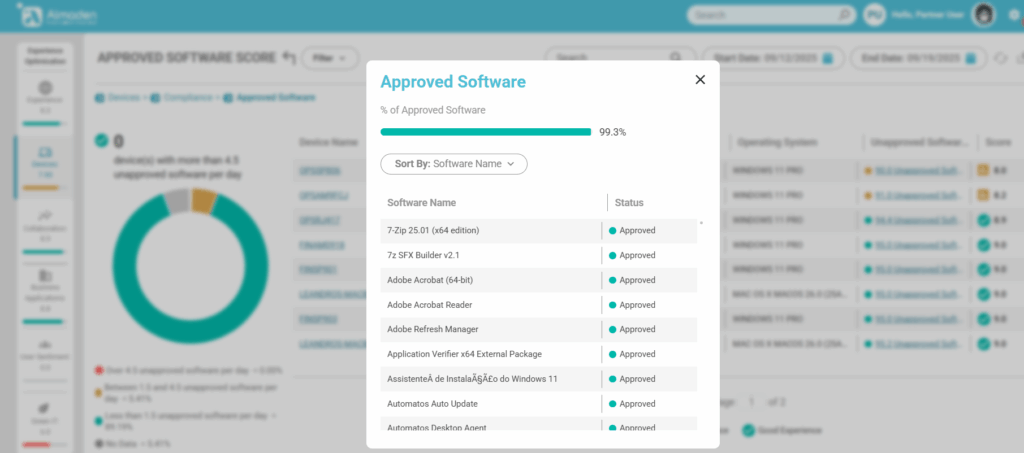1024x453 pixels.
Task: Select the 7-Zip 25.01 (x64 edition) row
Action: pos(490,230)
